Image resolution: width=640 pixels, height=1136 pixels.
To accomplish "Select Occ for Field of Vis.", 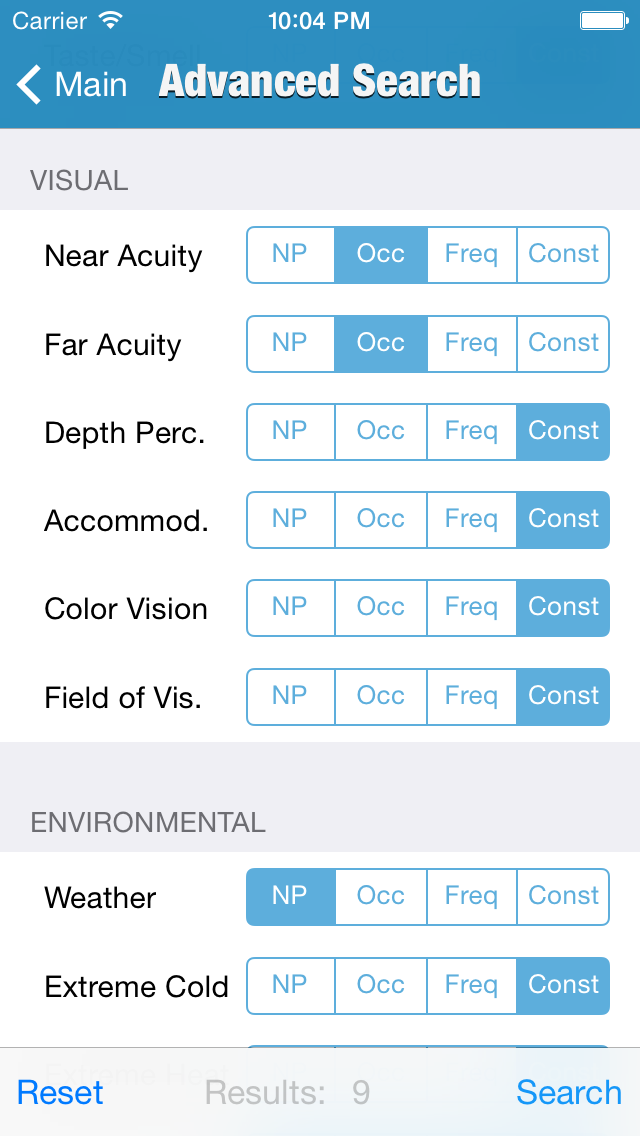I will click(x=381, y=697).
